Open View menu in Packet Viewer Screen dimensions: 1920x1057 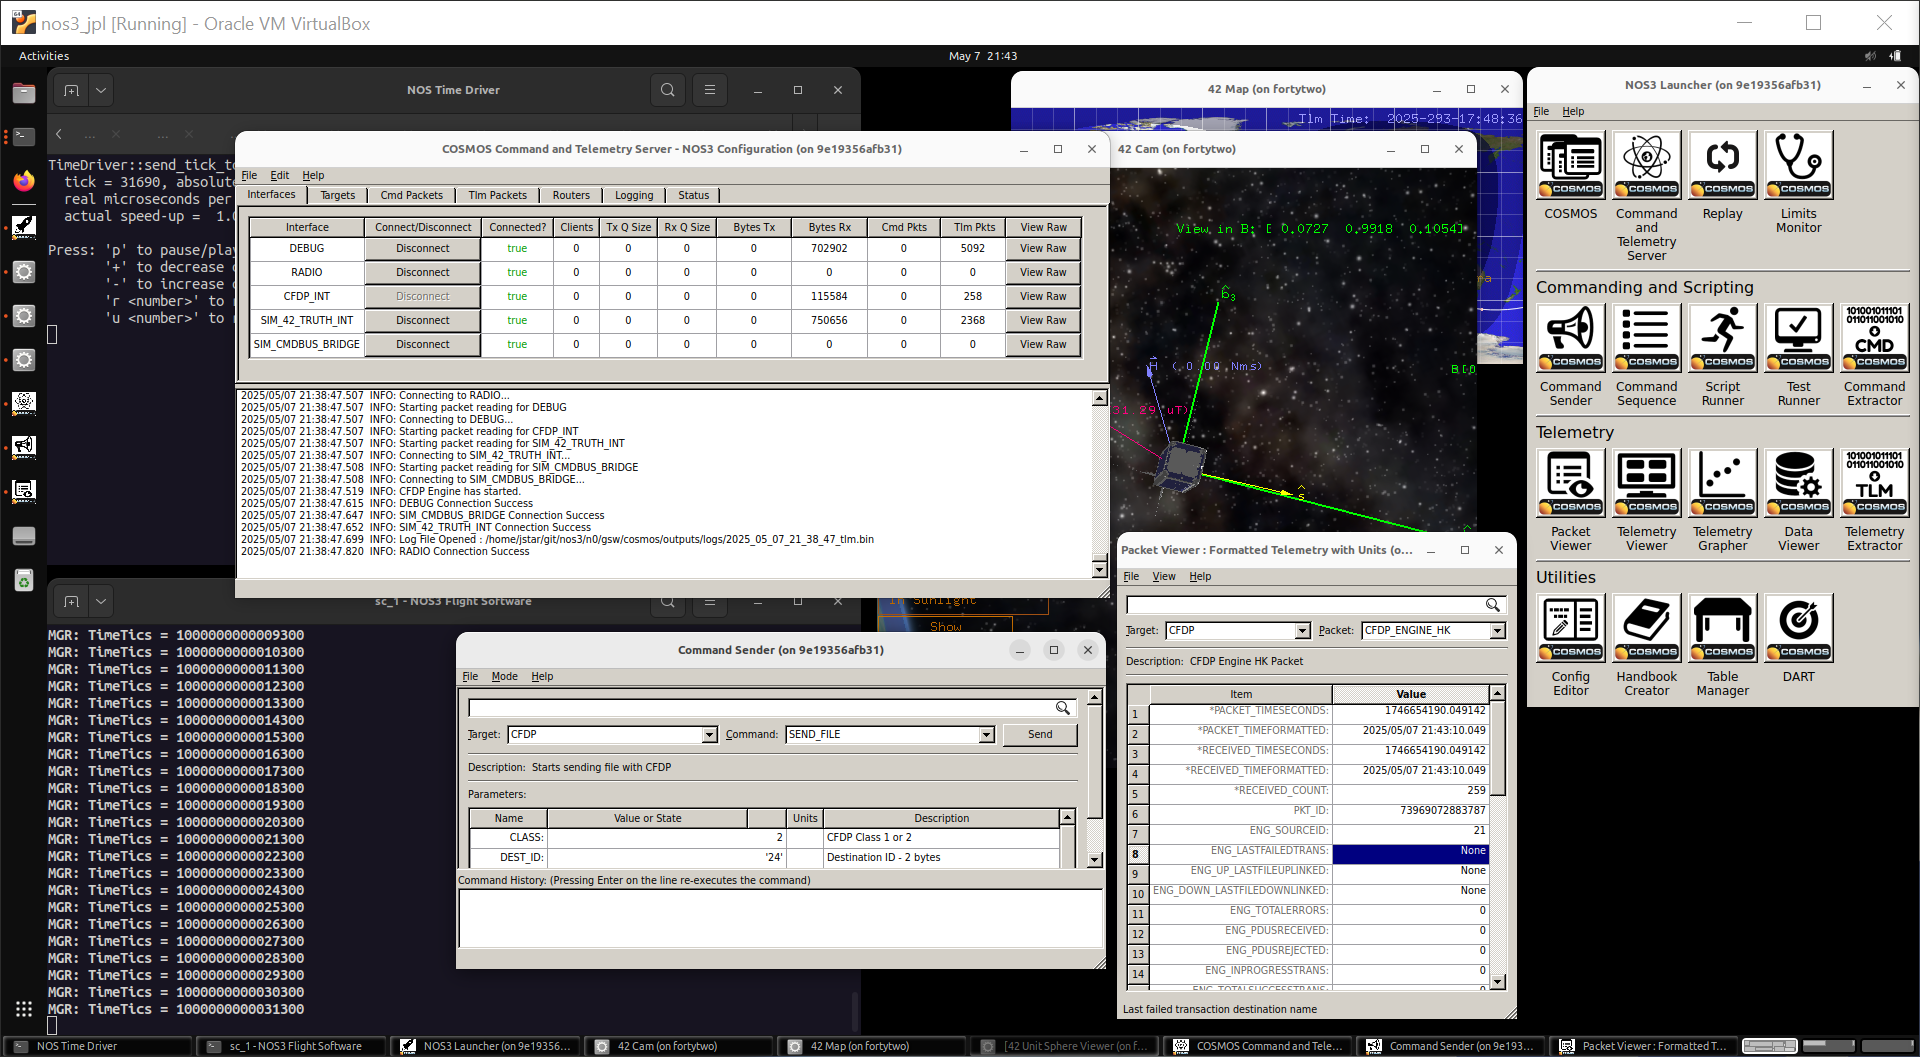click(x=1164, y=577)
